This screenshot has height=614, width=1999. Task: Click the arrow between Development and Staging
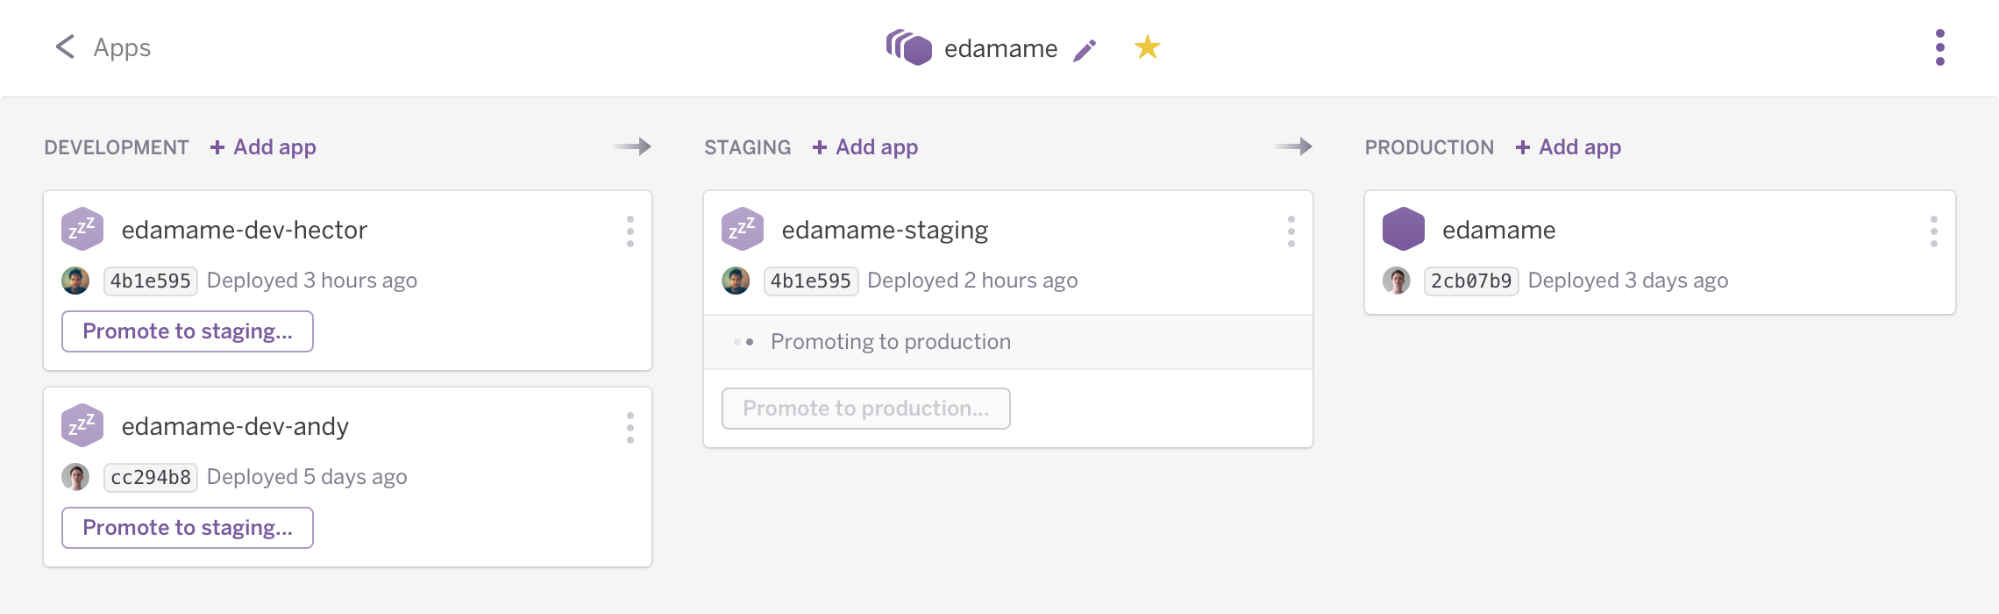tap(633, 146)
